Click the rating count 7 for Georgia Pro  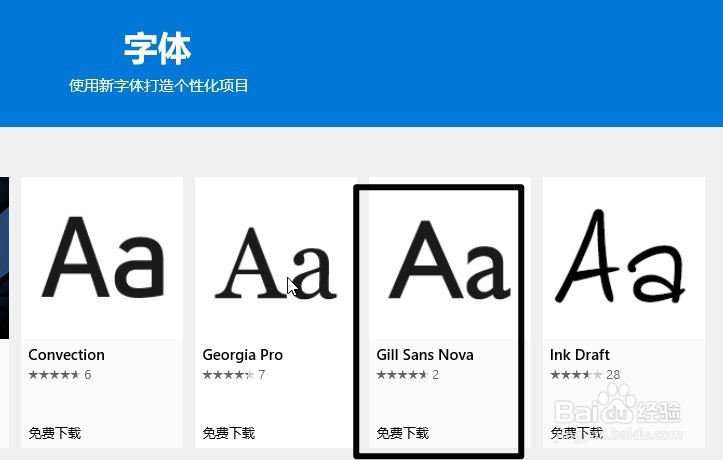pos(261,375)
